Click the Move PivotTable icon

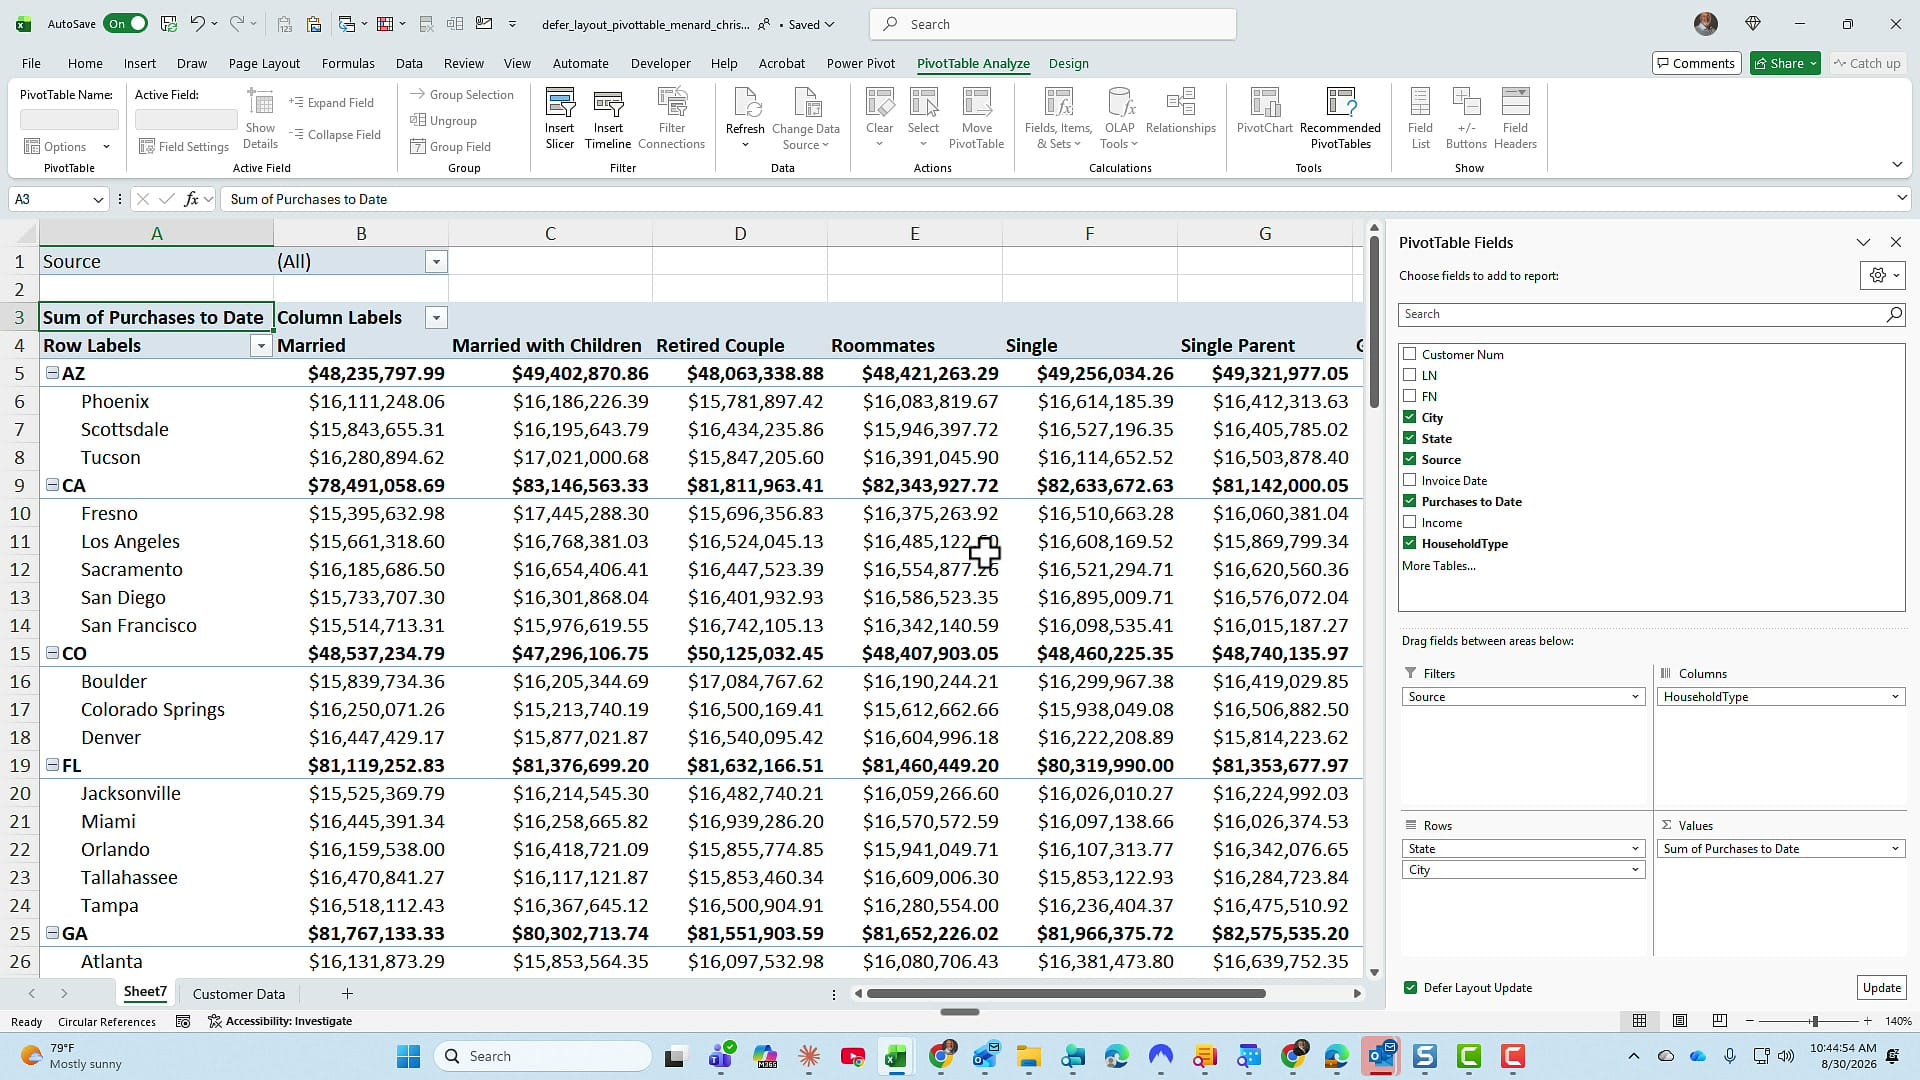click(x=976, y=118)
